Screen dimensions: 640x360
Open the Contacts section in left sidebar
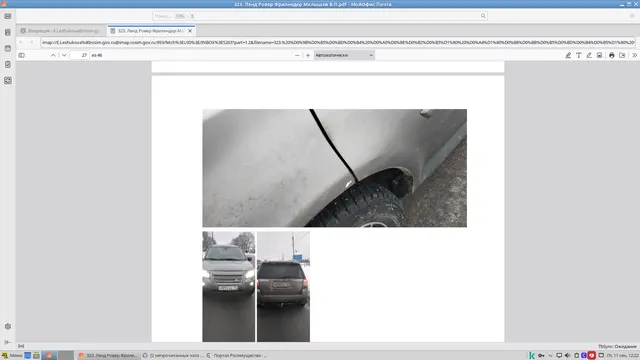pos(8,32)
